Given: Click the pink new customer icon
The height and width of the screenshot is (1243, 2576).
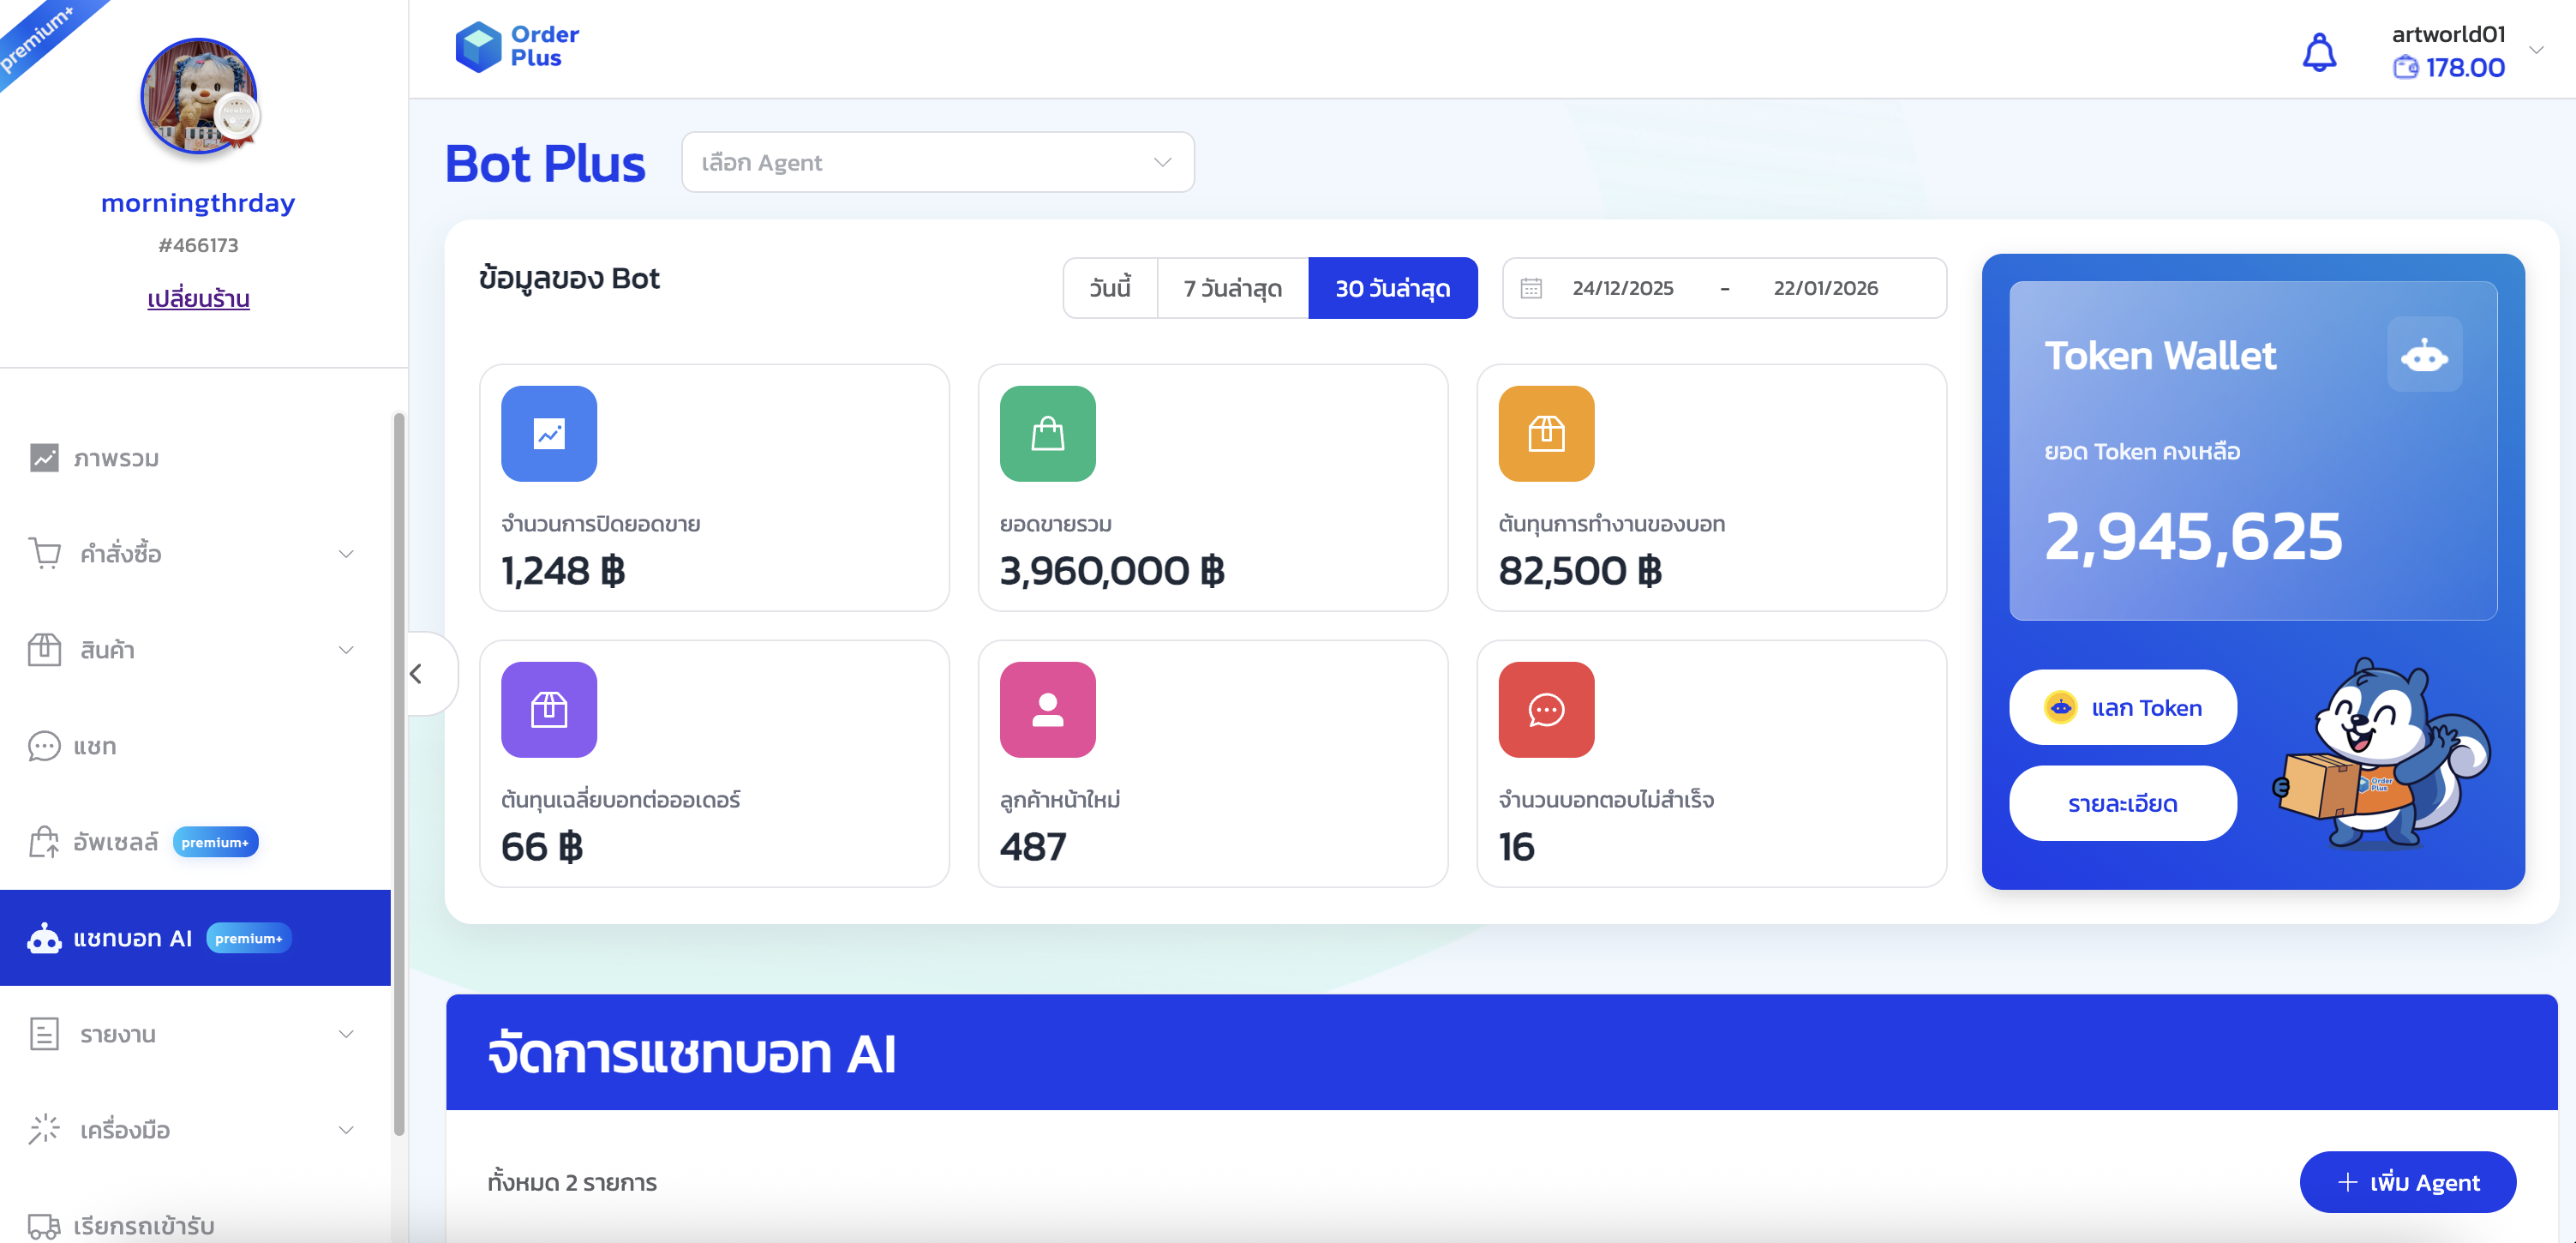Looking at the screenshot, I should [x=1047, y=709].
